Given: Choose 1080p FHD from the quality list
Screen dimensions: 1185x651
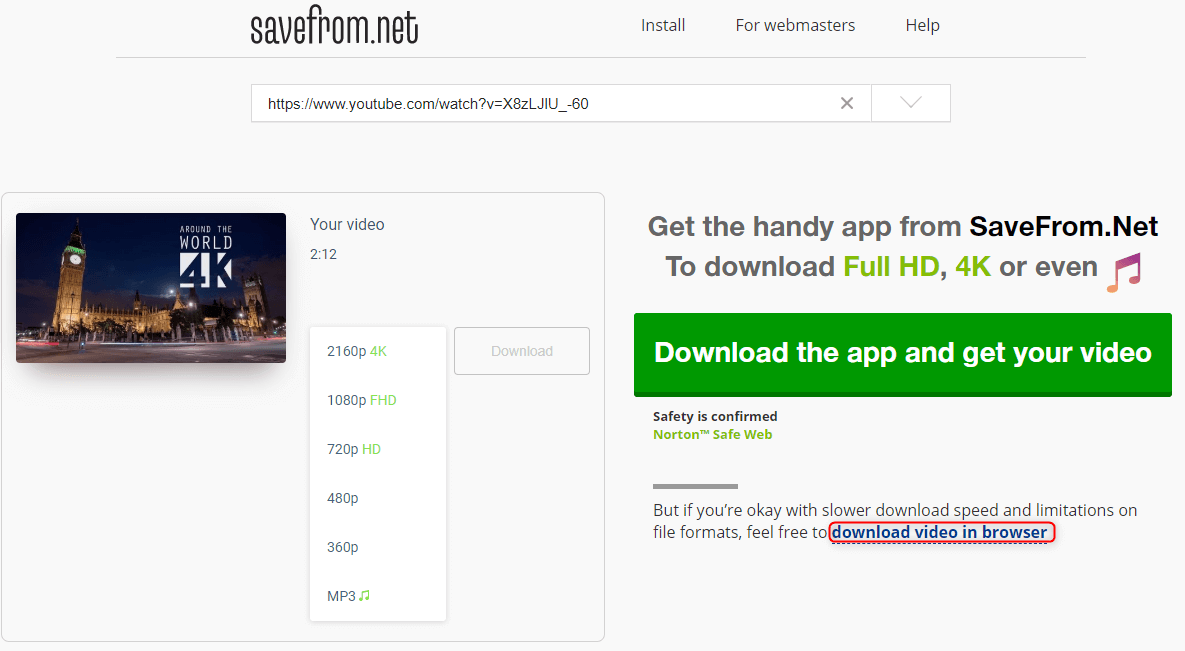Looking at the screenshot, I should click(361, 400).
